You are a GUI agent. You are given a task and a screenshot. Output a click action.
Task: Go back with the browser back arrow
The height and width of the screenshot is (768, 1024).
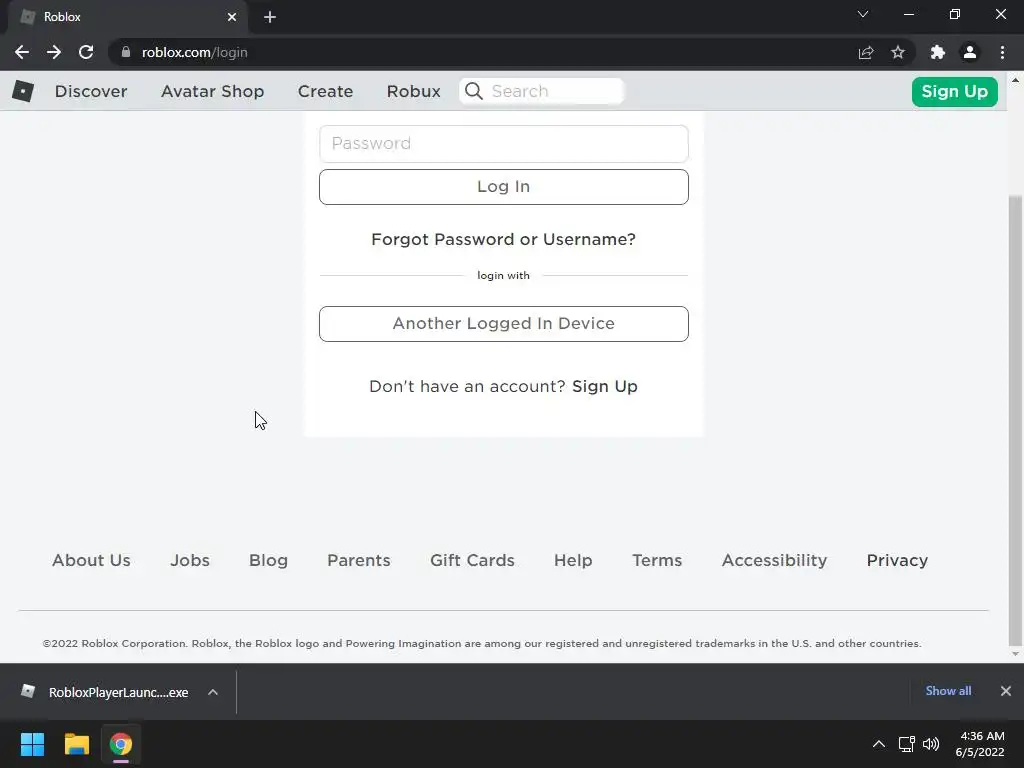coord(22,52)
